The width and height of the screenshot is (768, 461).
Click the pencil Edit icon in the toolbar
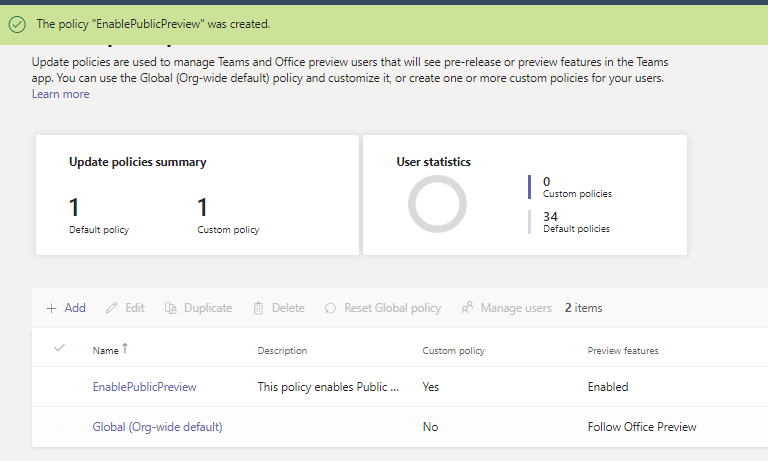[x=111, y=308]
